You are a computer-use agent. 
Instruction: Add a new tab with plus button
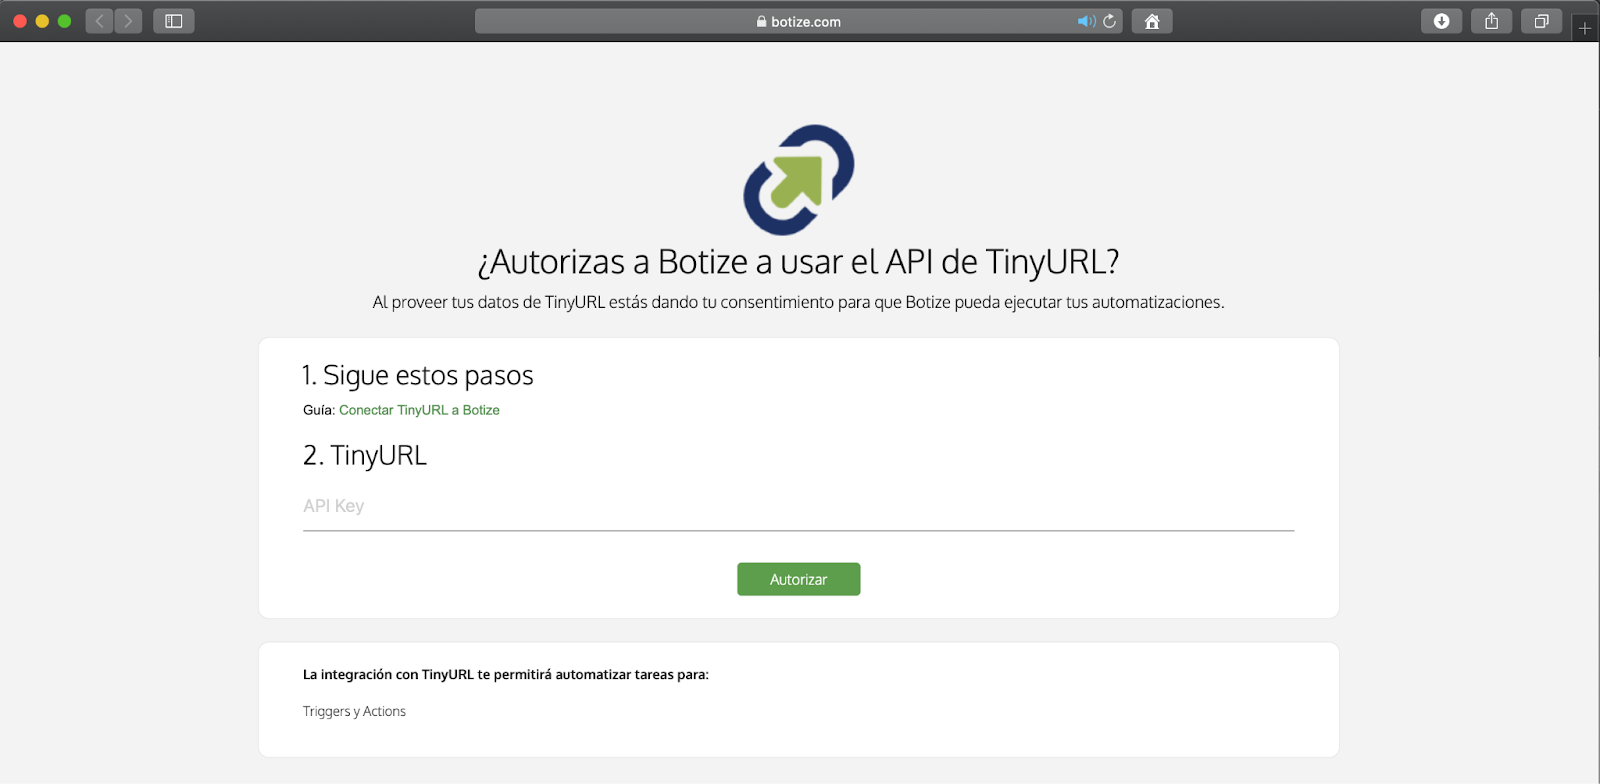(x=1585, y=28)
